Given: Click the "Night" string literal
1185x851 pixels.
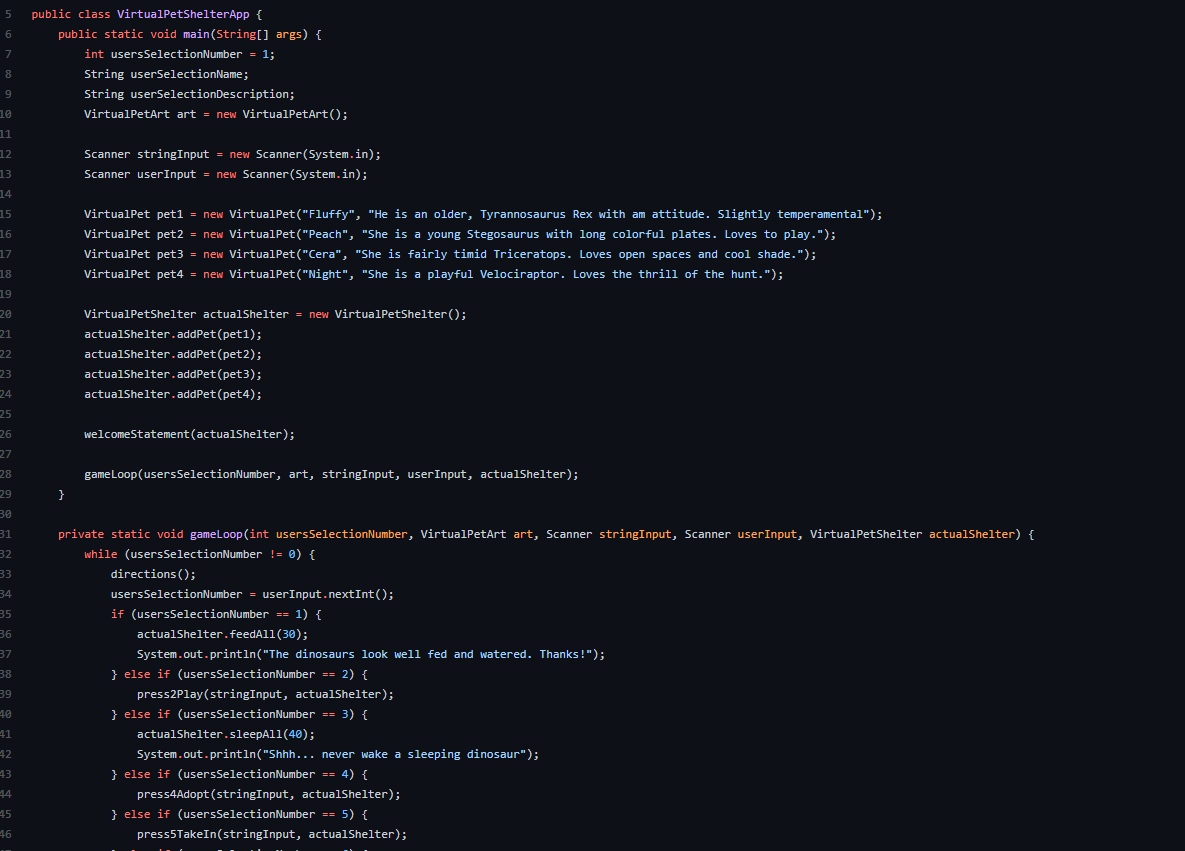Looking at the screenshot, I should click(325, 274).
